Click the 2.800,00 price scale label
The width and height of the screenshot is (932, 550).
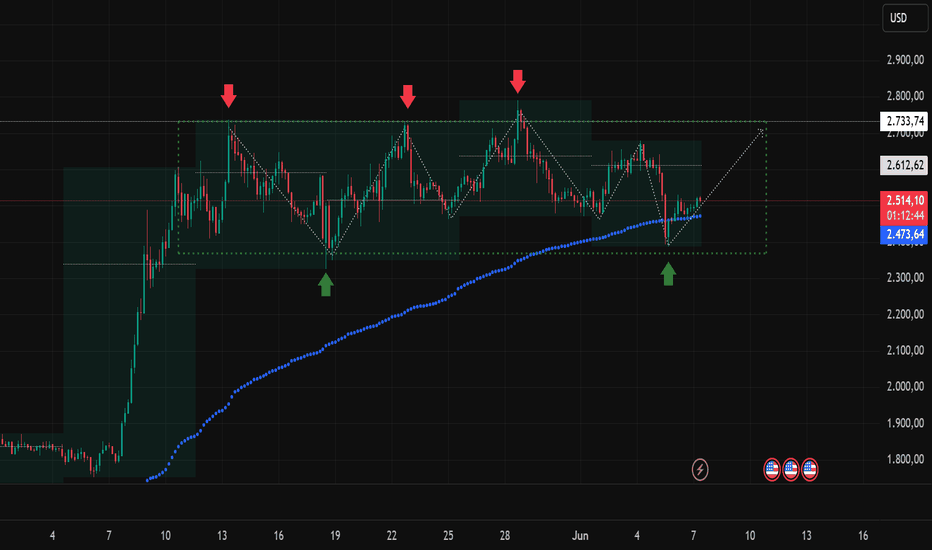click(x=905, y=96)
